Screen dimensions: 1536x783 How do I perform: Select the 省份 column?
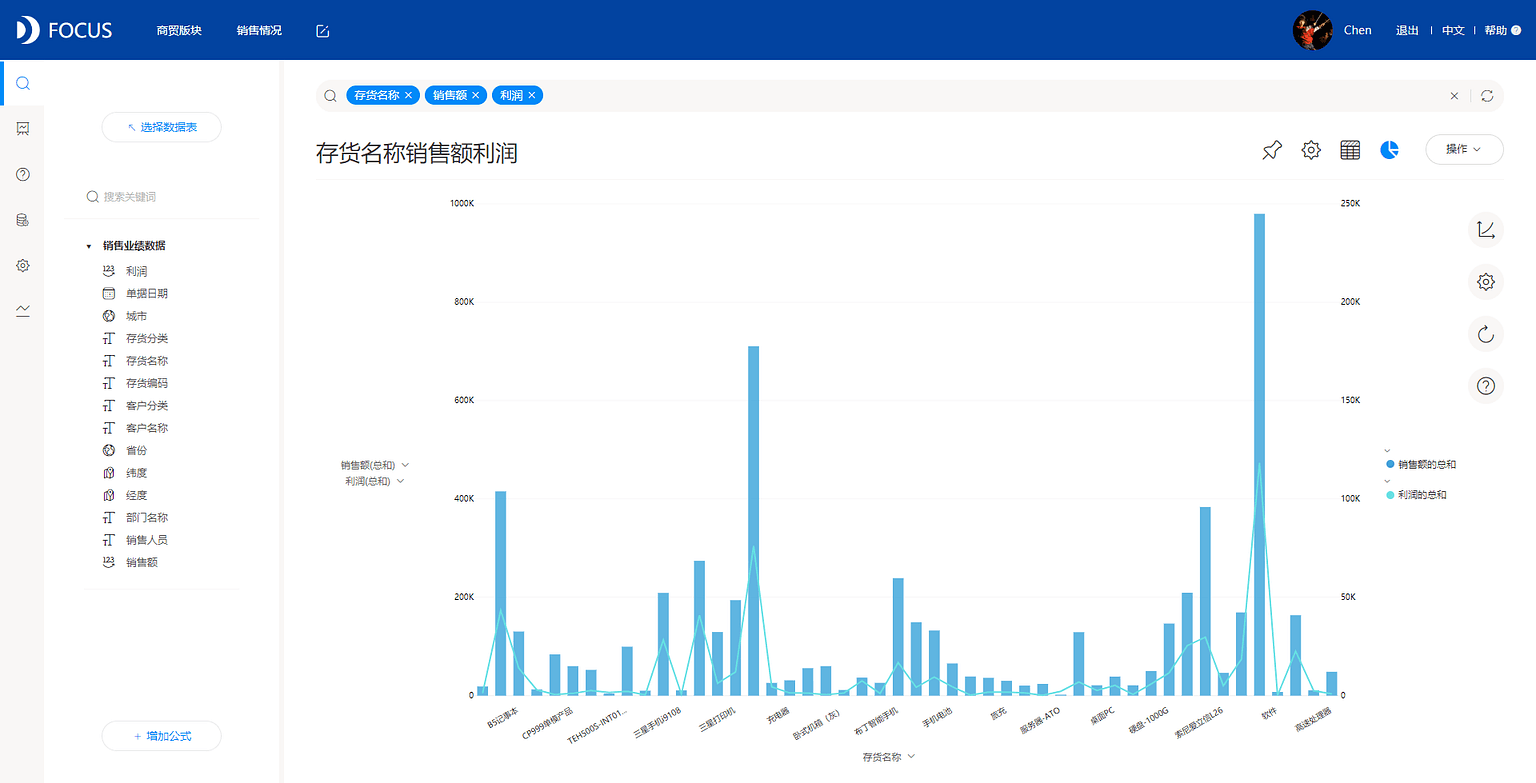(137, 451)
